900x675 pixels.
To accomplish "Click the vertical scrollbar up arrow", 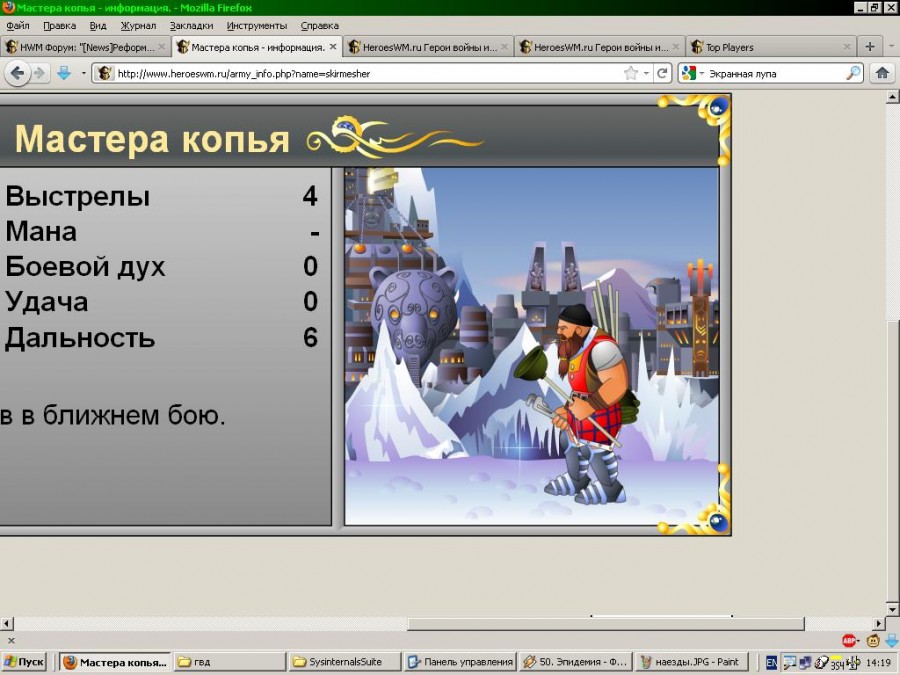I will (x=892, y=97).
